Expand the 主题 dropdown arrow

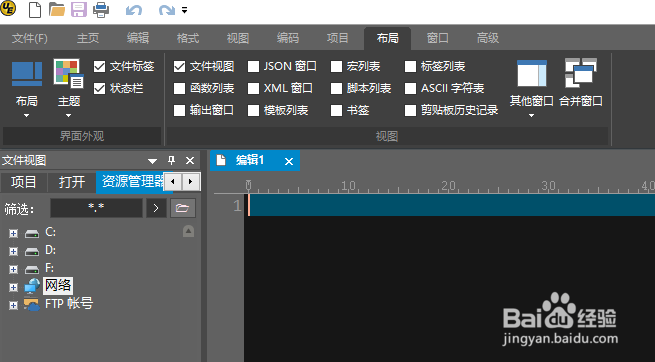tap(69, 116)
